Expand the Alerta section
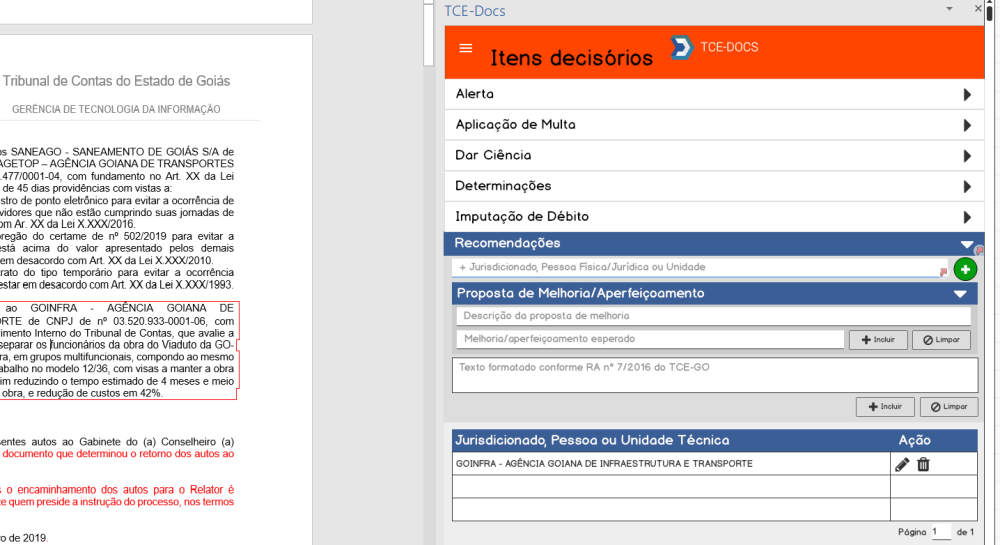This screenshot has height=545, width=1000. tap(966, 94)
